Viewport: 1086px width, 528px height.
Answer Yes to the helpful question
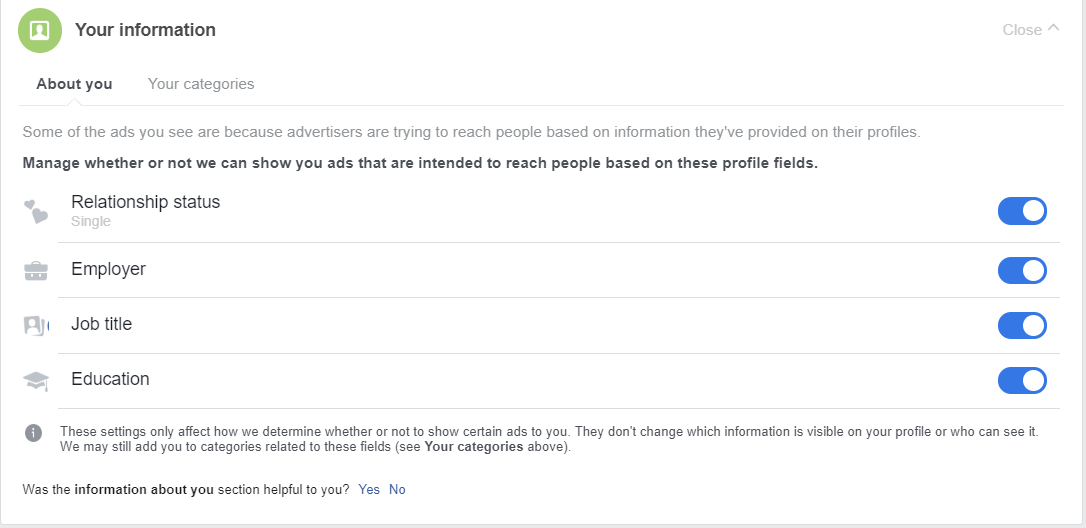(369, 490)
